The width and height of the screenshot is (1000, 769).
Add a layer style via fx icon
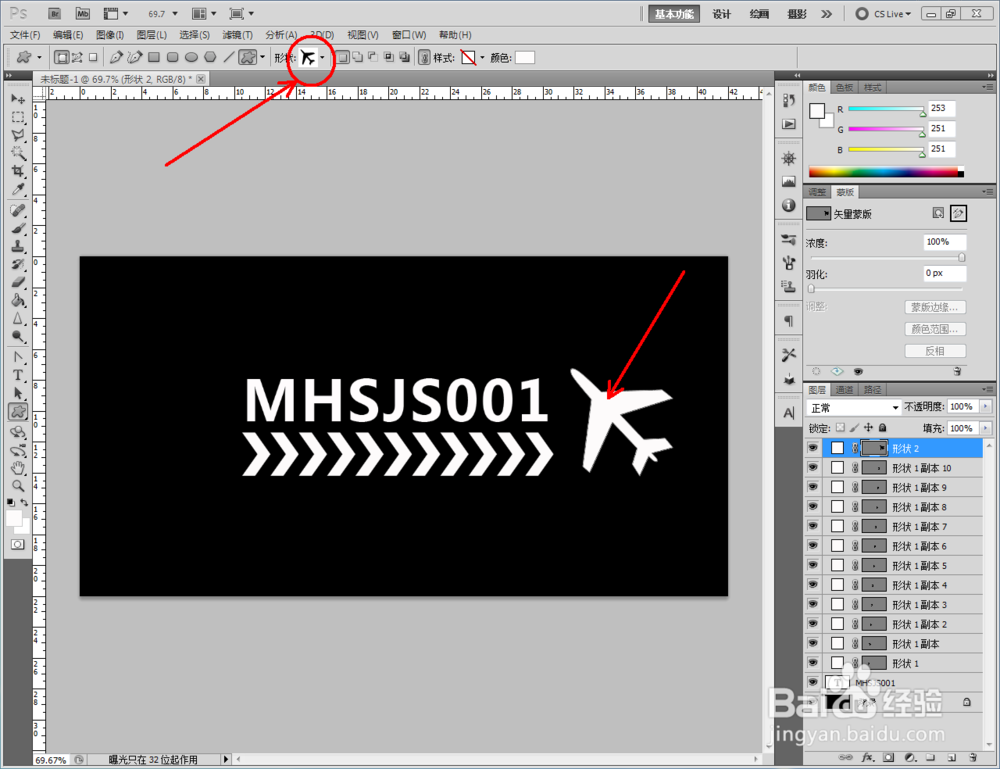(867, 758)
